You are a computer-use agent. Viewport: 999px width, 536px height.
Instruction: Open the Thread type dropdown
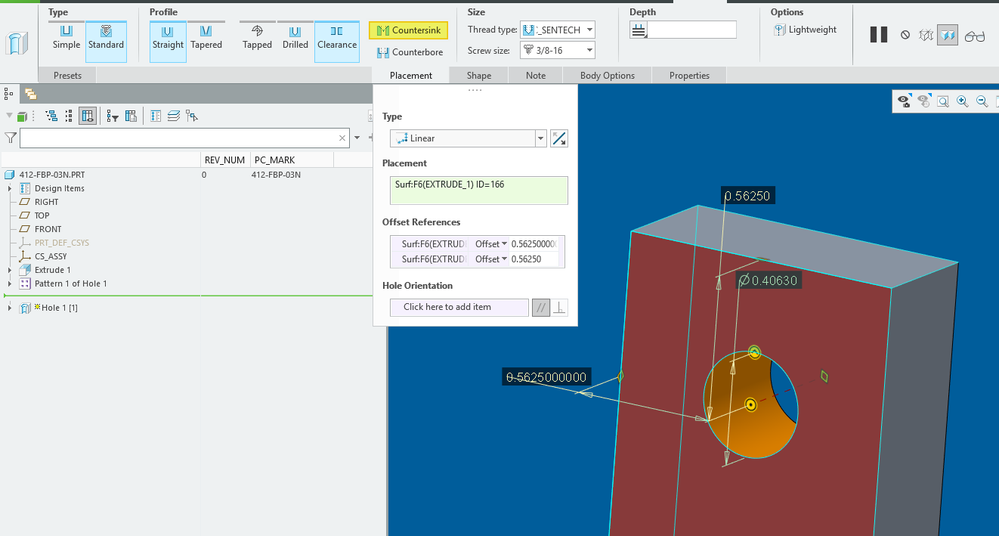557,30
